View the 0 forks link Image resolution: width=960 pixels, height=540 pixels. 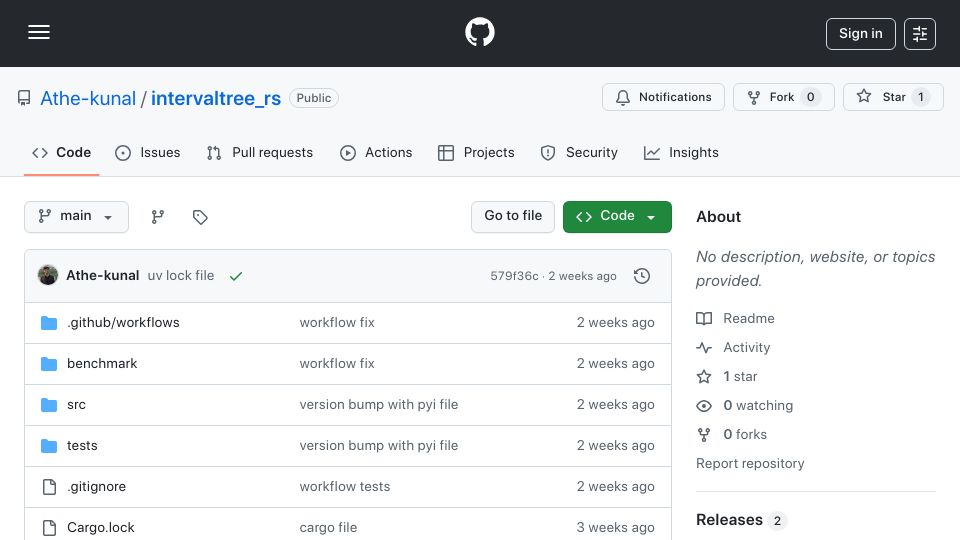pyautogui.click(x=744, y=435)
